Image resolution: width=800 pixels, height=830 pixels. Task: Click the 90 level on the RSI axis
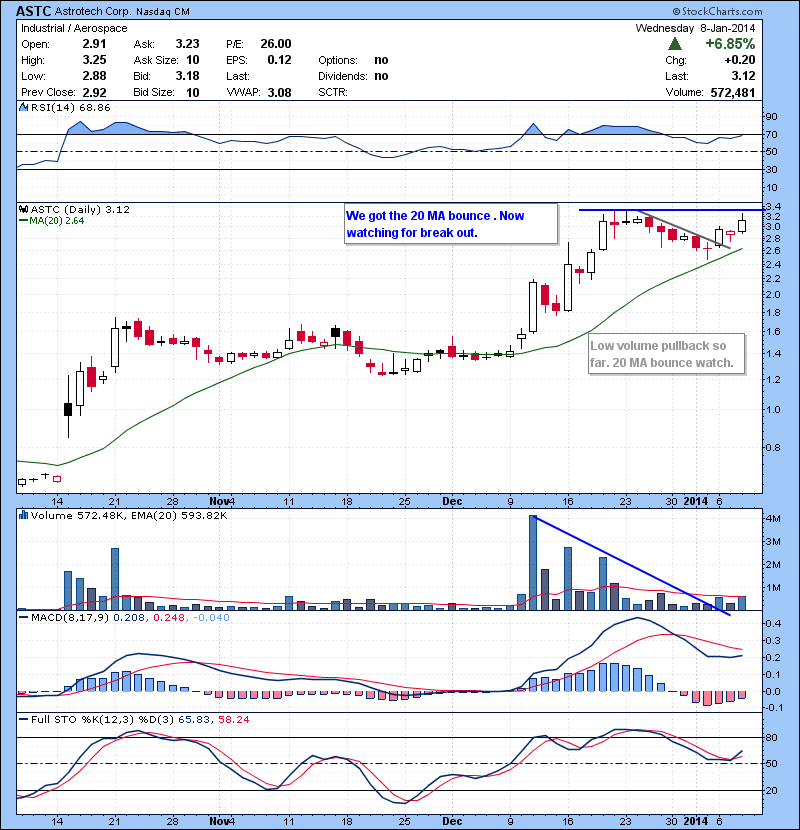point(771,116)
